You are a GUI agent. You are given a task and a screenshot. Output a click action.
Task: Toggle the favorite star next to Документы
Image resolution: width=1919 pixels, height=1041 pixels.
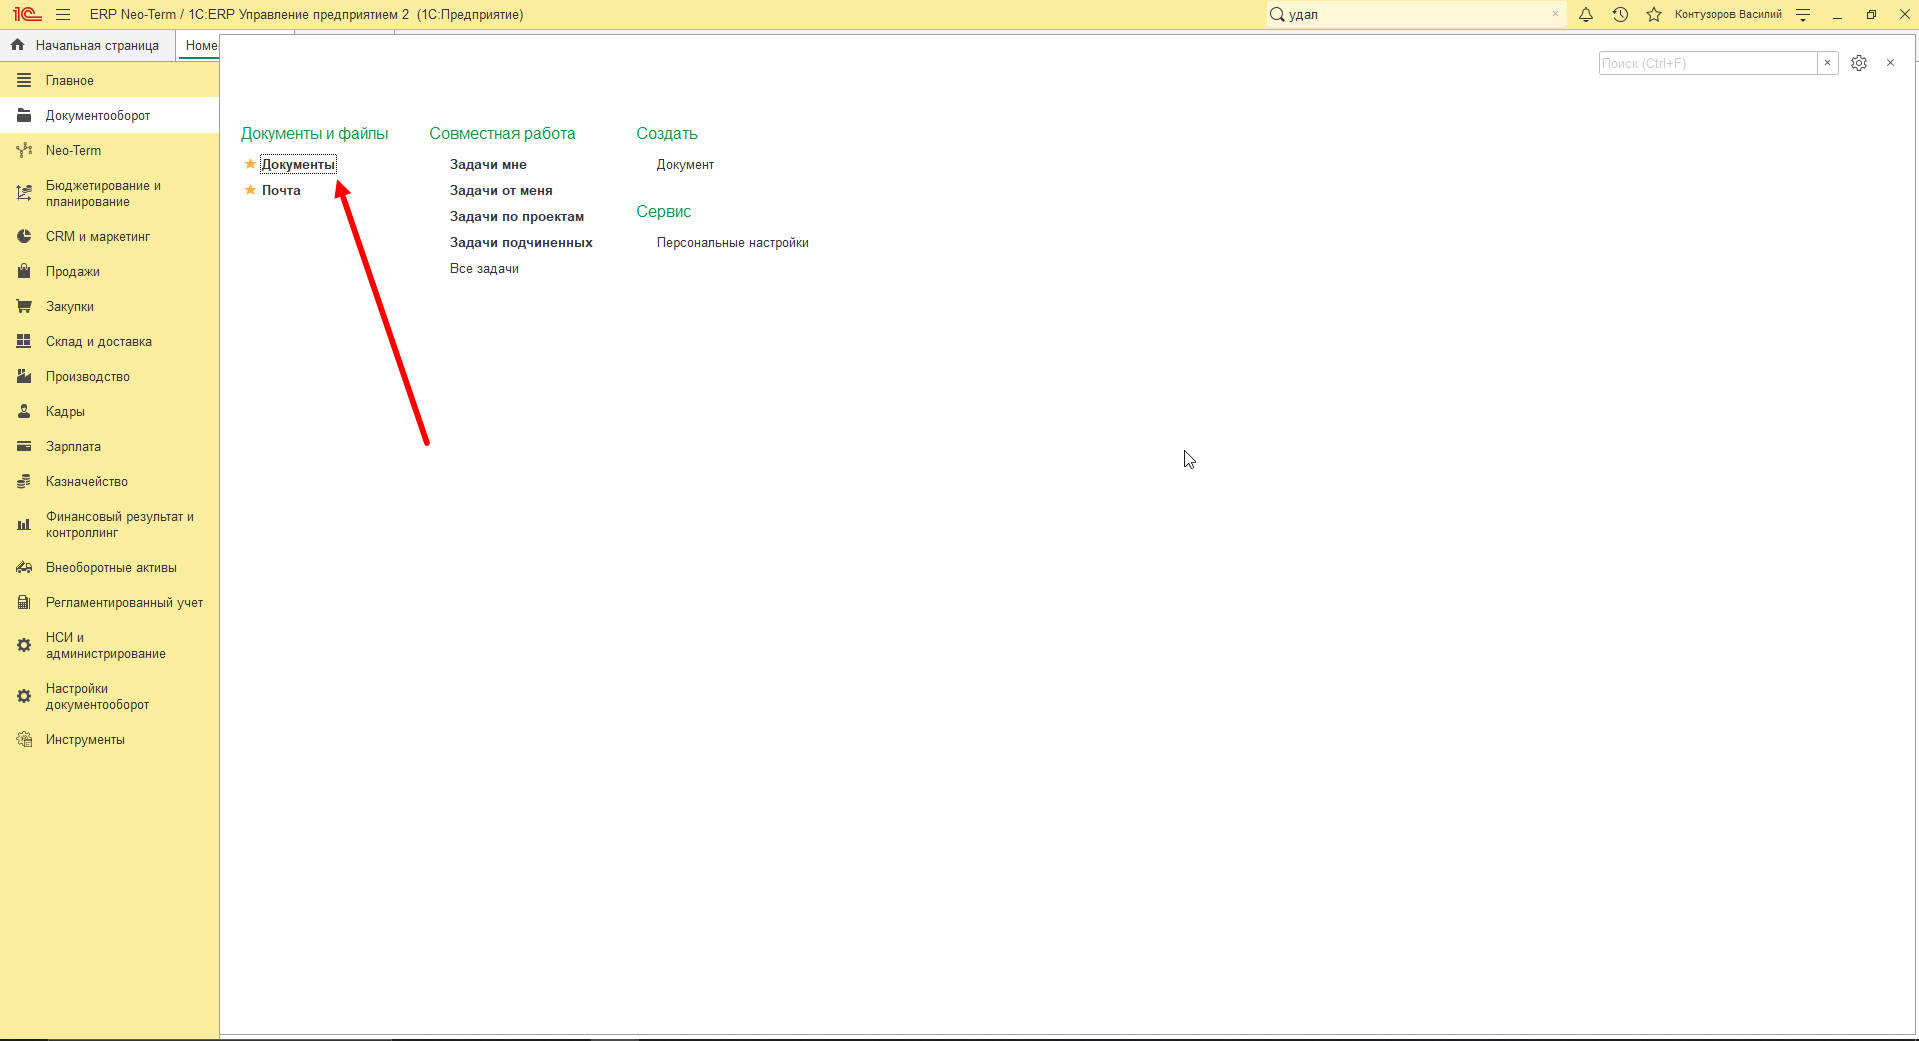pos(250,164)
